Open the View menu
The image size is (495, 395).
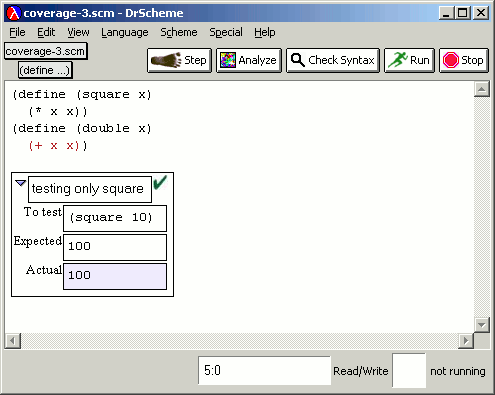click(x=78, y=32)
